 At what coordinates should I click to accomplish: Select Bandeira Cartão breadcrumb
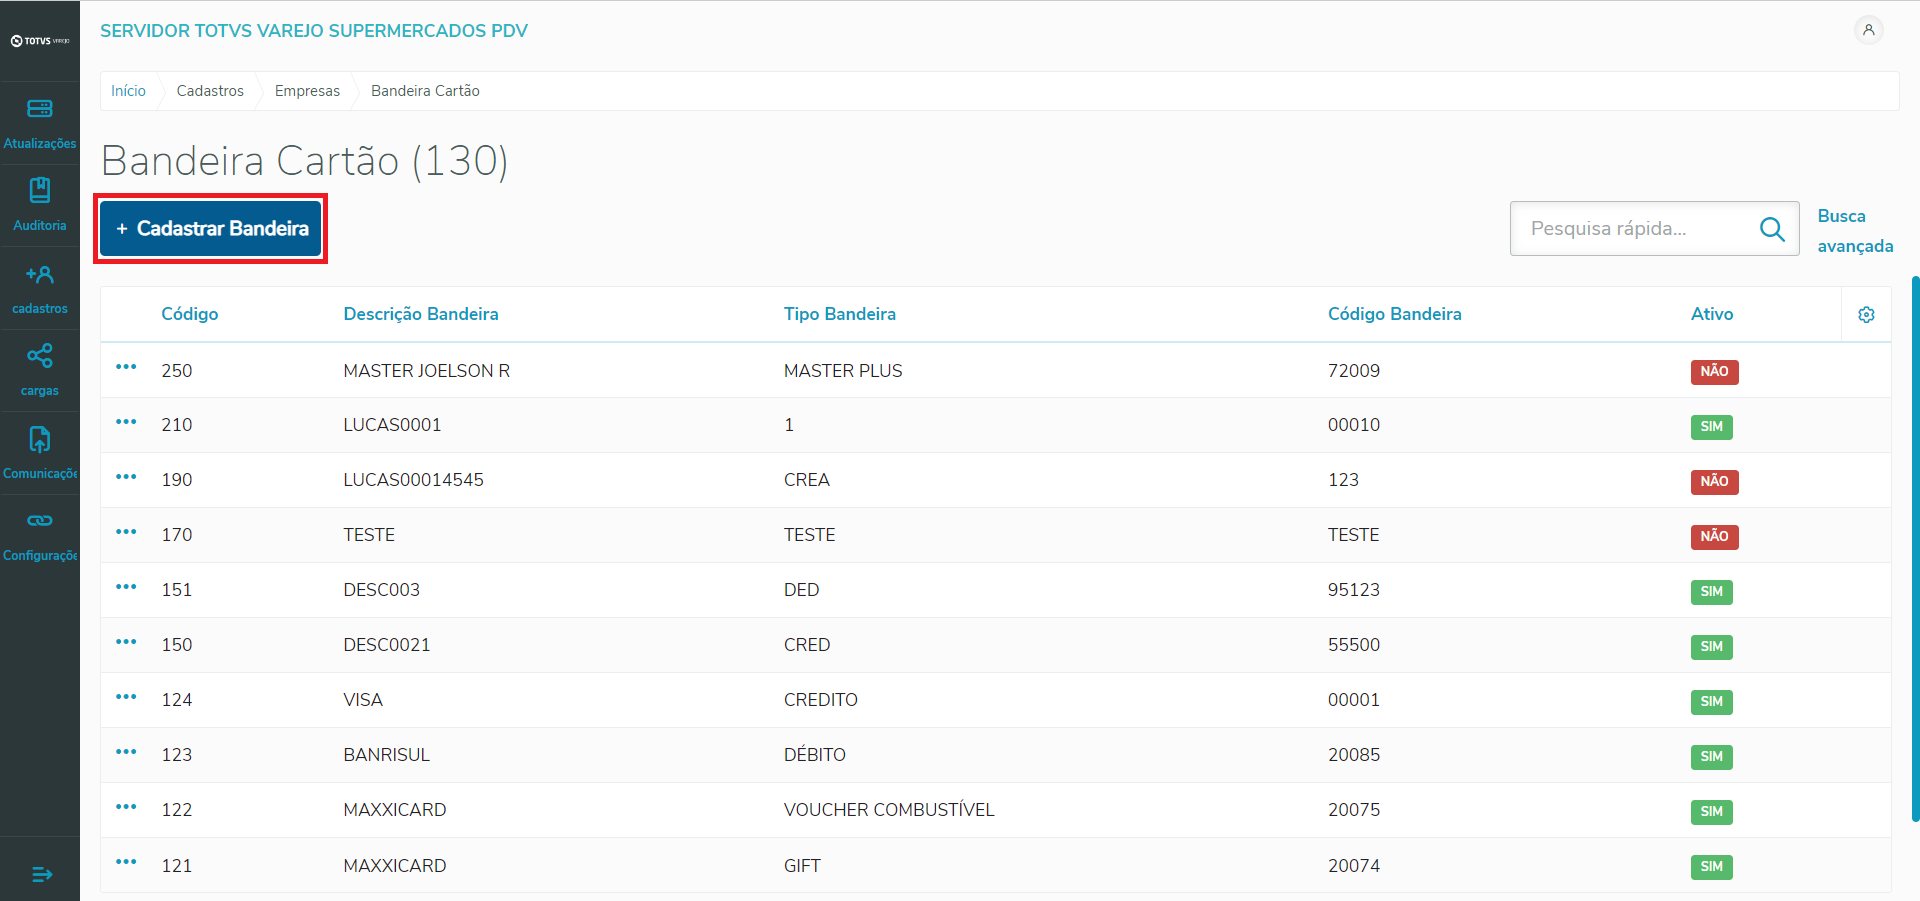pos(425,91)
